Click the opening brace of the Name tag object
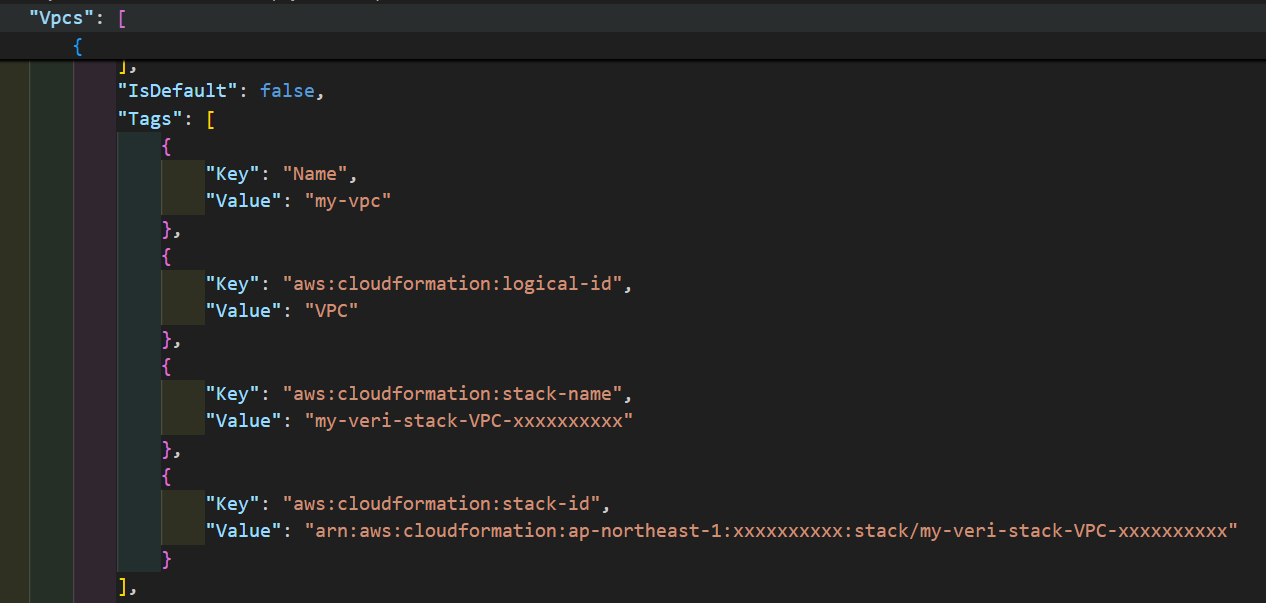Screen dimensions: 1266x605 pos(166,147)
